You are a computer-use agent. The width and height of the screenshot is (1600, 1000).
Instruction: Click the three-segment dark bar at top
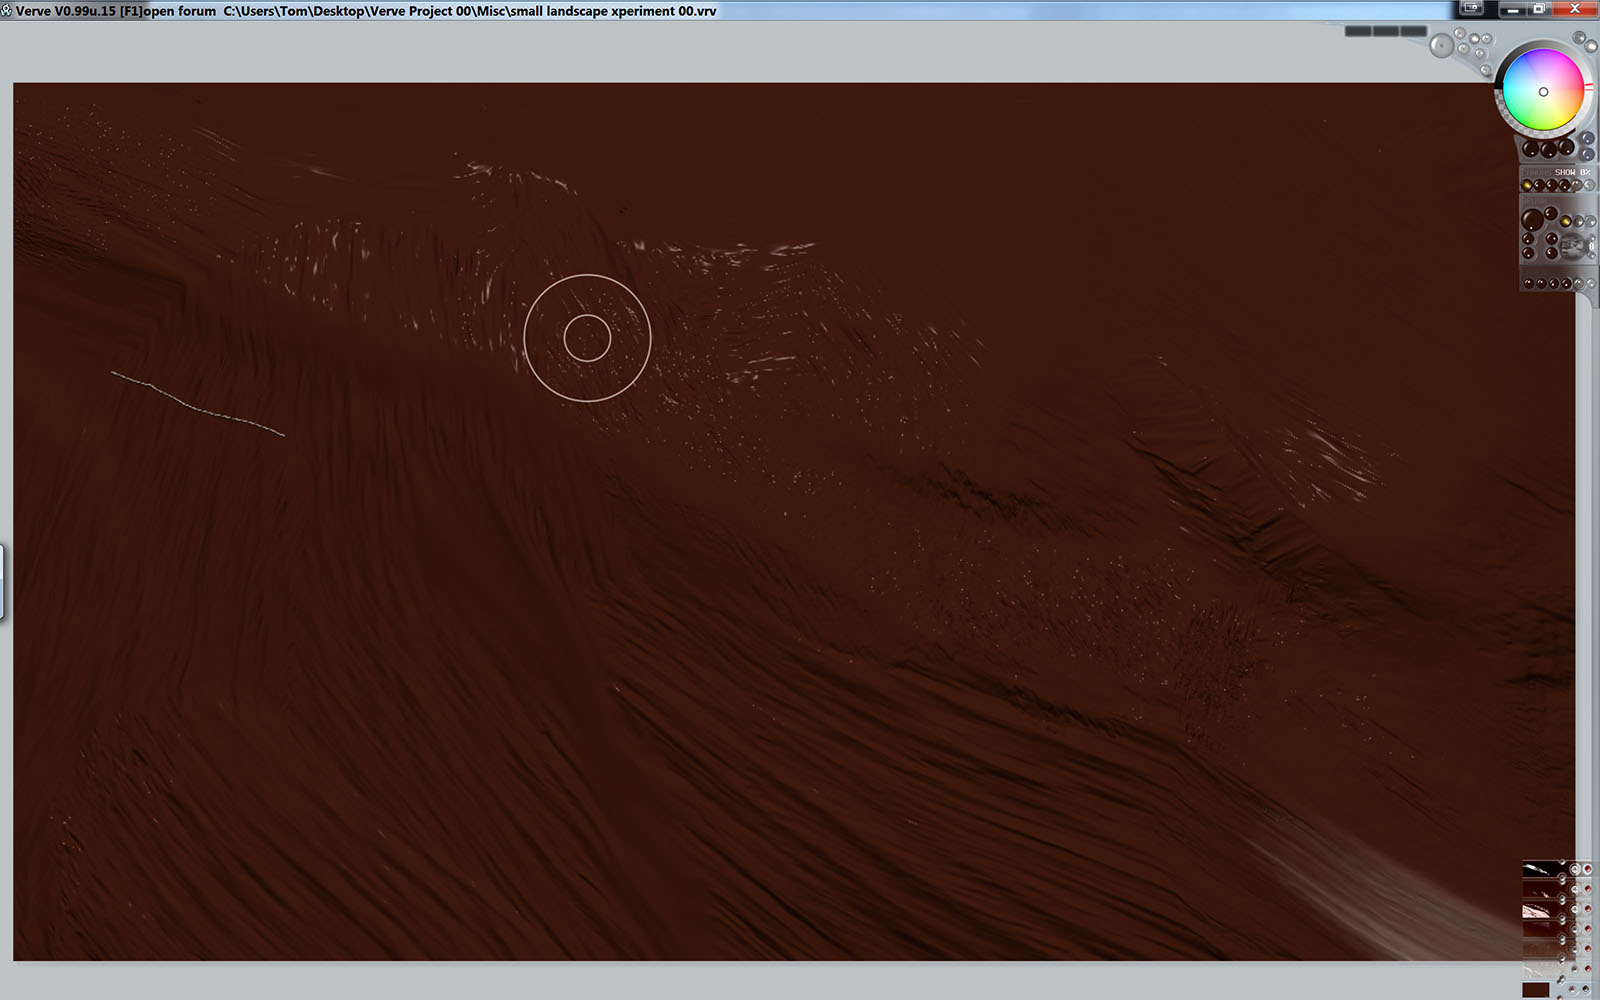pyautogui.click(x=1385, y=32)
